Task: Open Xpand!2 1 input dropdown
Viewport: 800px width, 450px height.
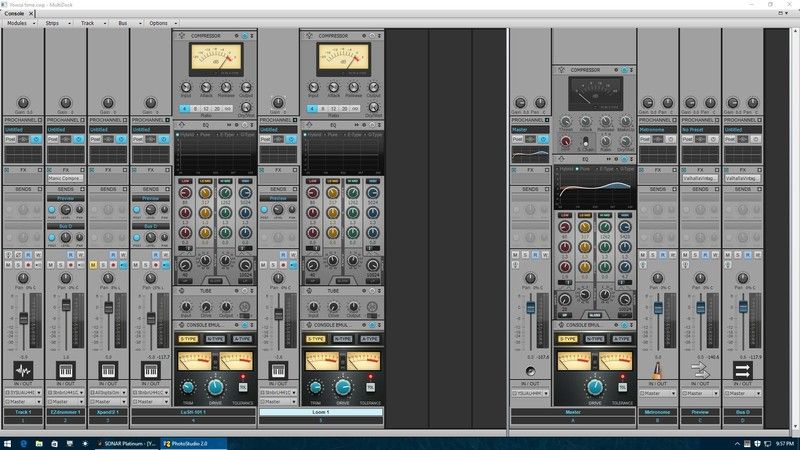Action: coord(108,393)
